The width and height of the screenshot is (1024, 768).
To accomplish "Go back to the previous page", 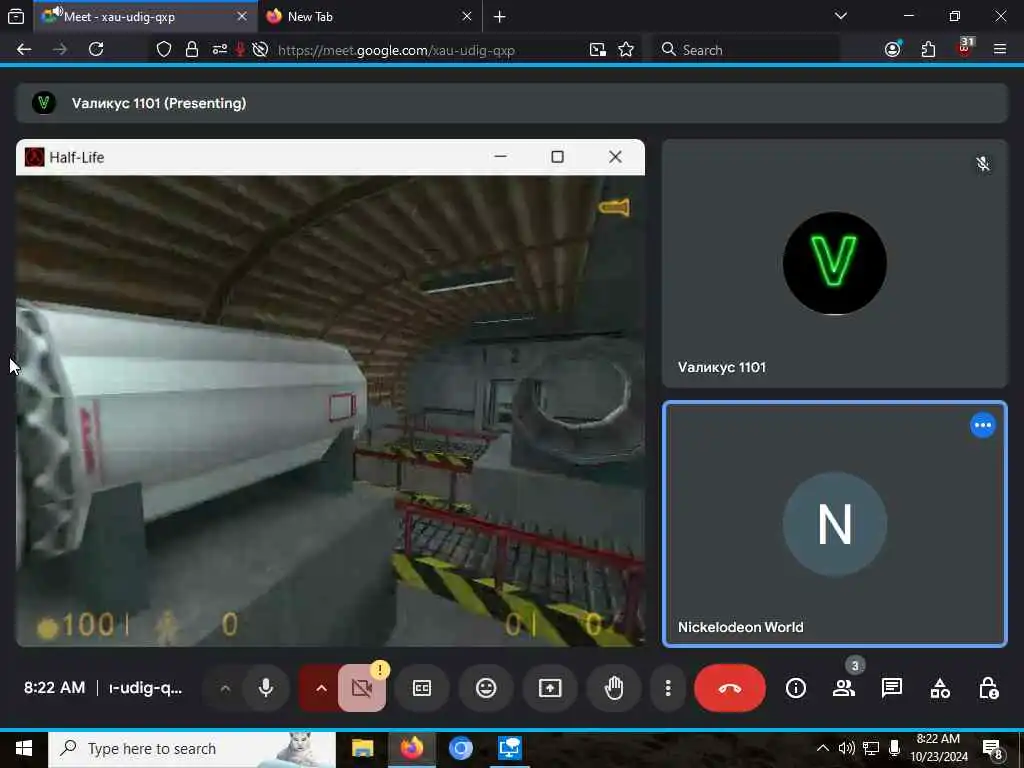I will coord(24,50).
